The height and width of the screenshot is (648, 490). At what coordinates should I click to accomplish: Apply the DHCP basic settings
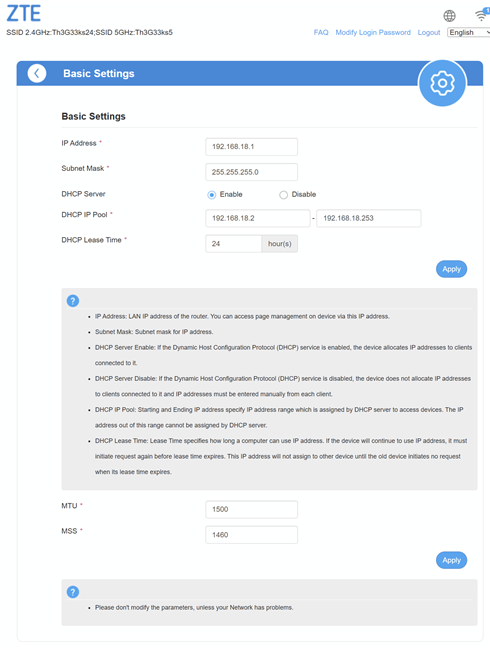click(x=452, y=269)
